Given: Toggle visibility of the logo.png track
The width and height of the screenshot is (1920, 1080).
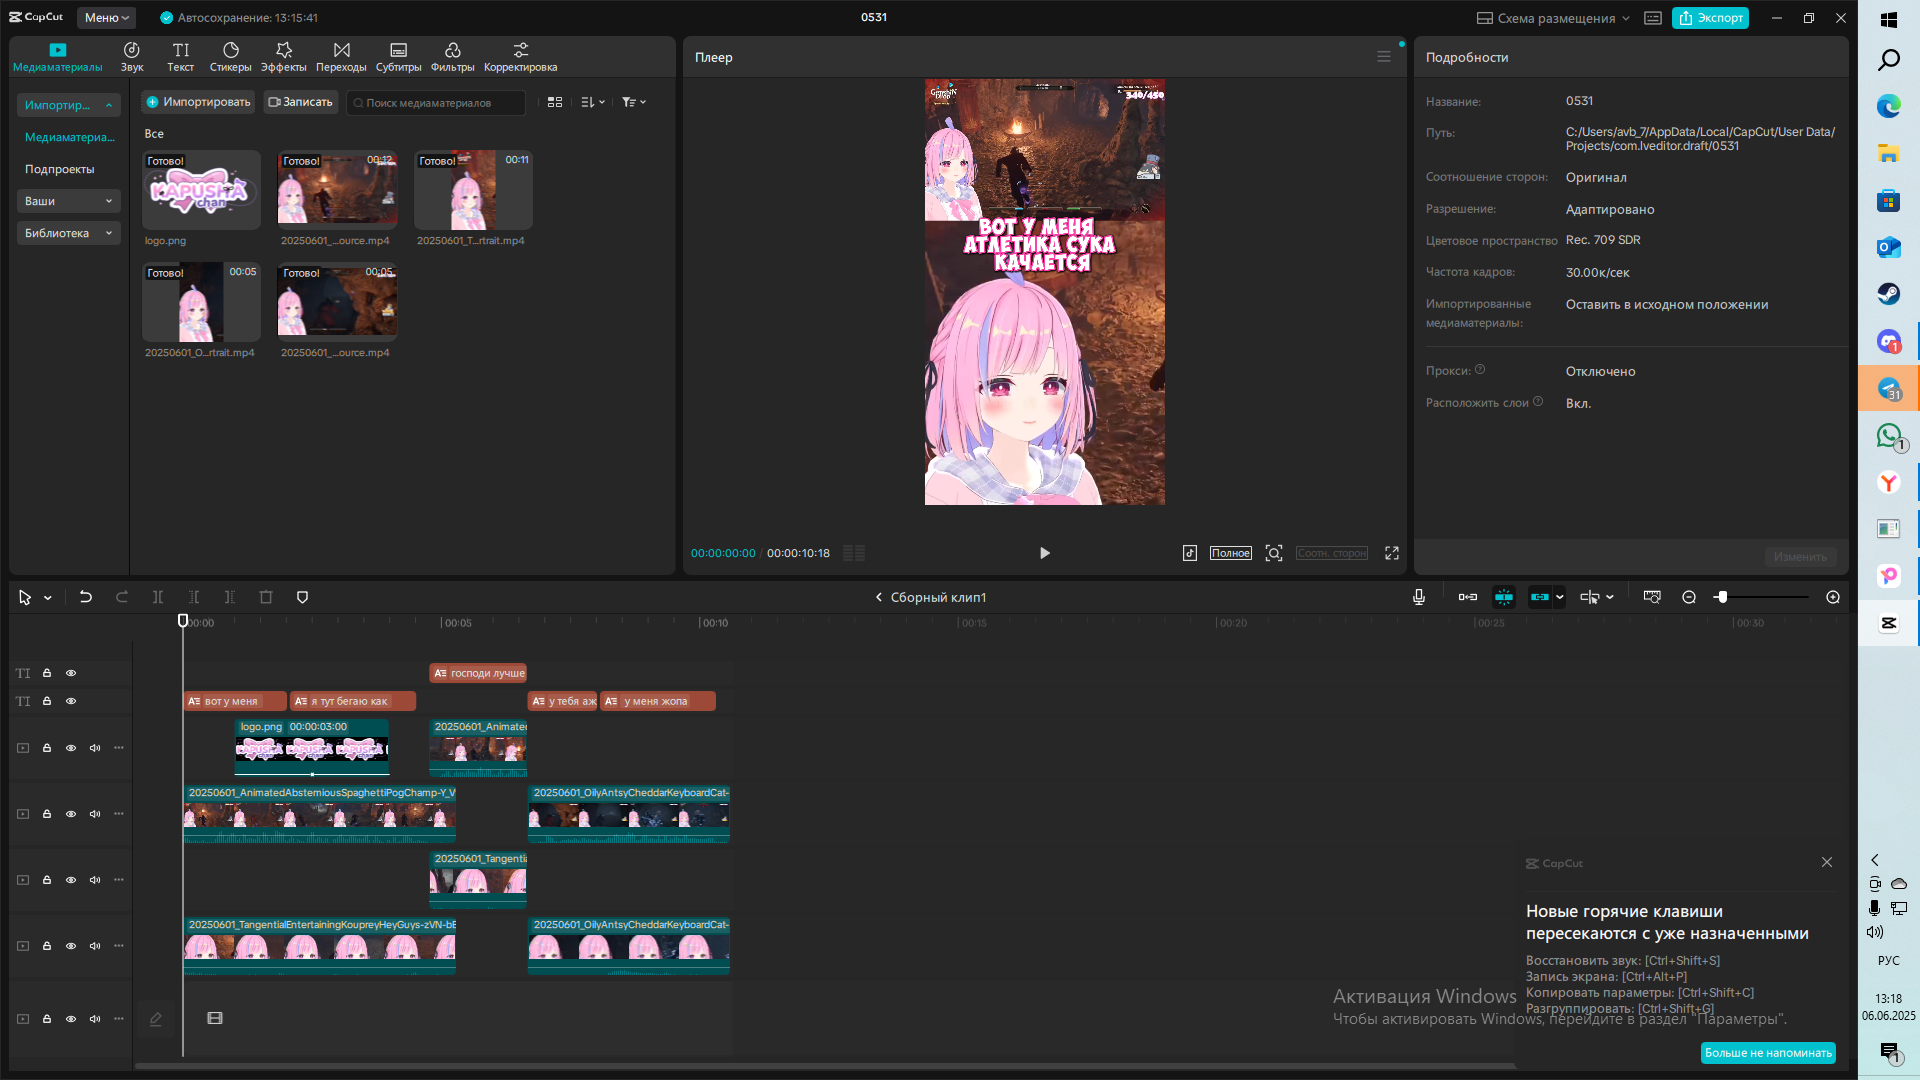Looking at the screenshot, I should [x=71, y=748].
